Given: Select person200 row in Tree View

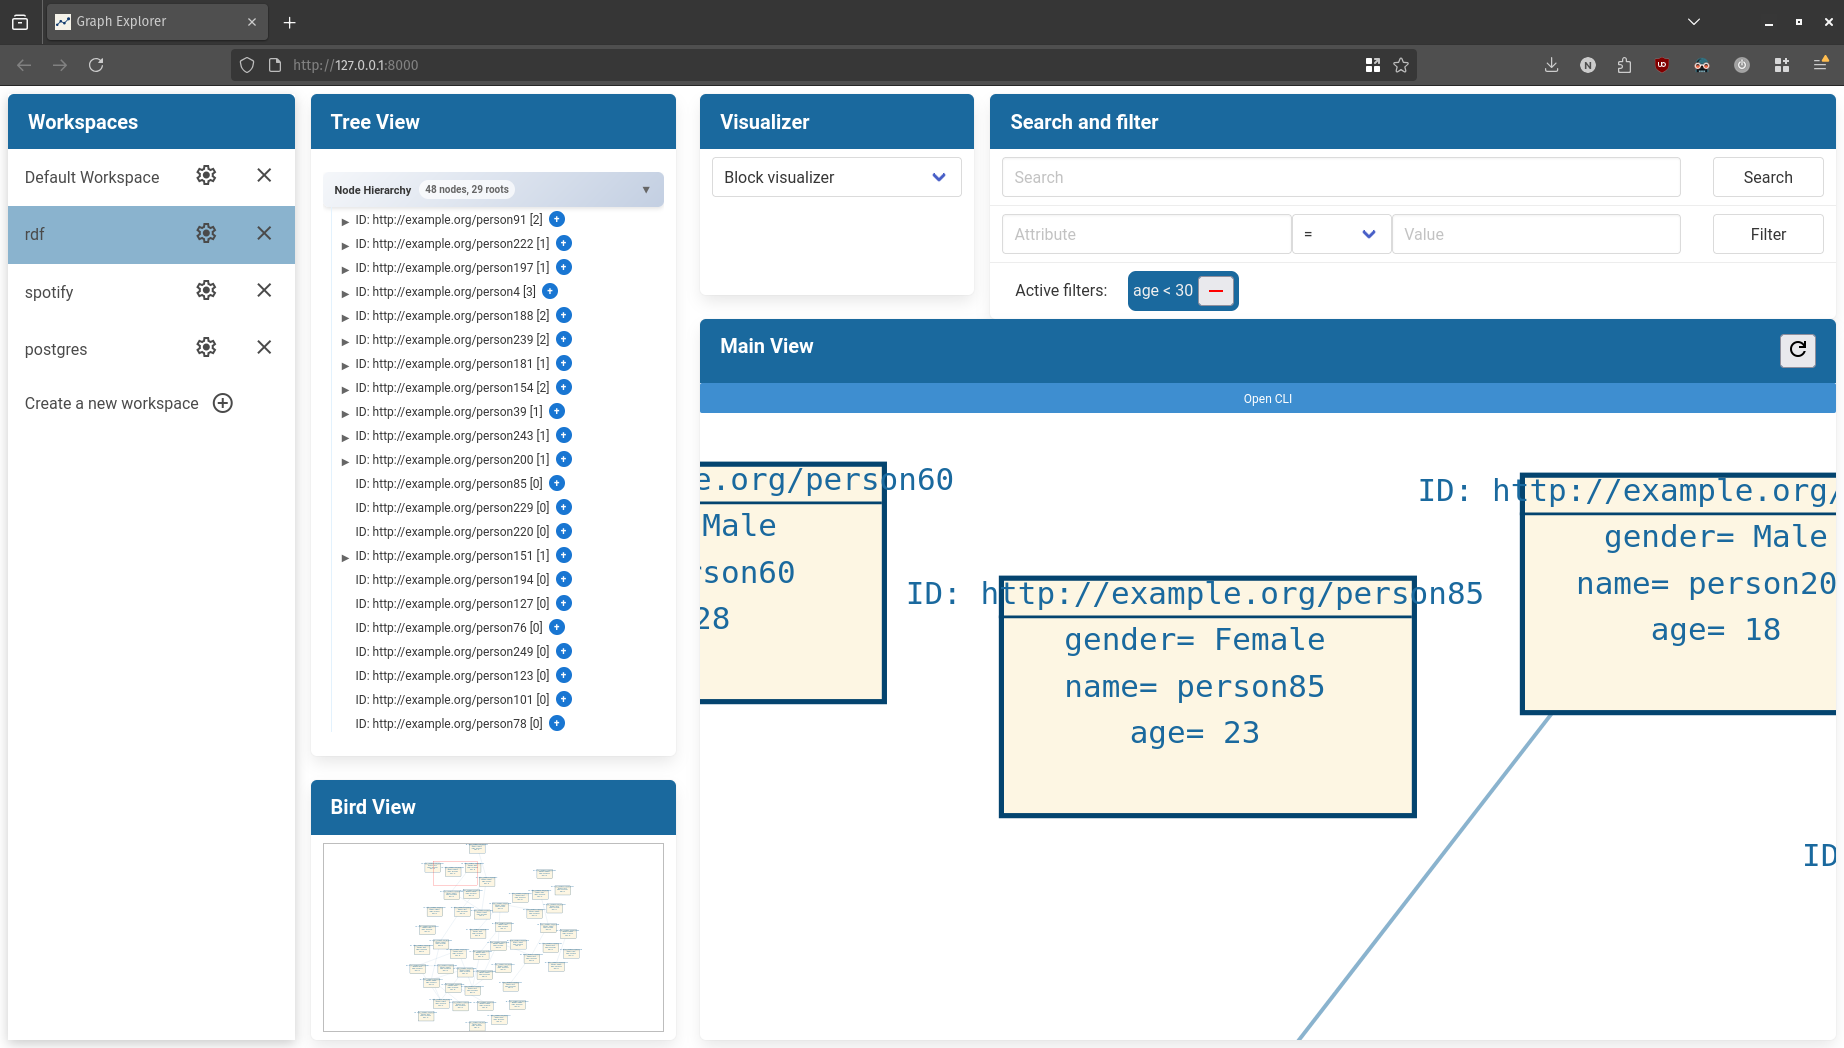Looking at the screenshot, I should [x=452, y=459].
